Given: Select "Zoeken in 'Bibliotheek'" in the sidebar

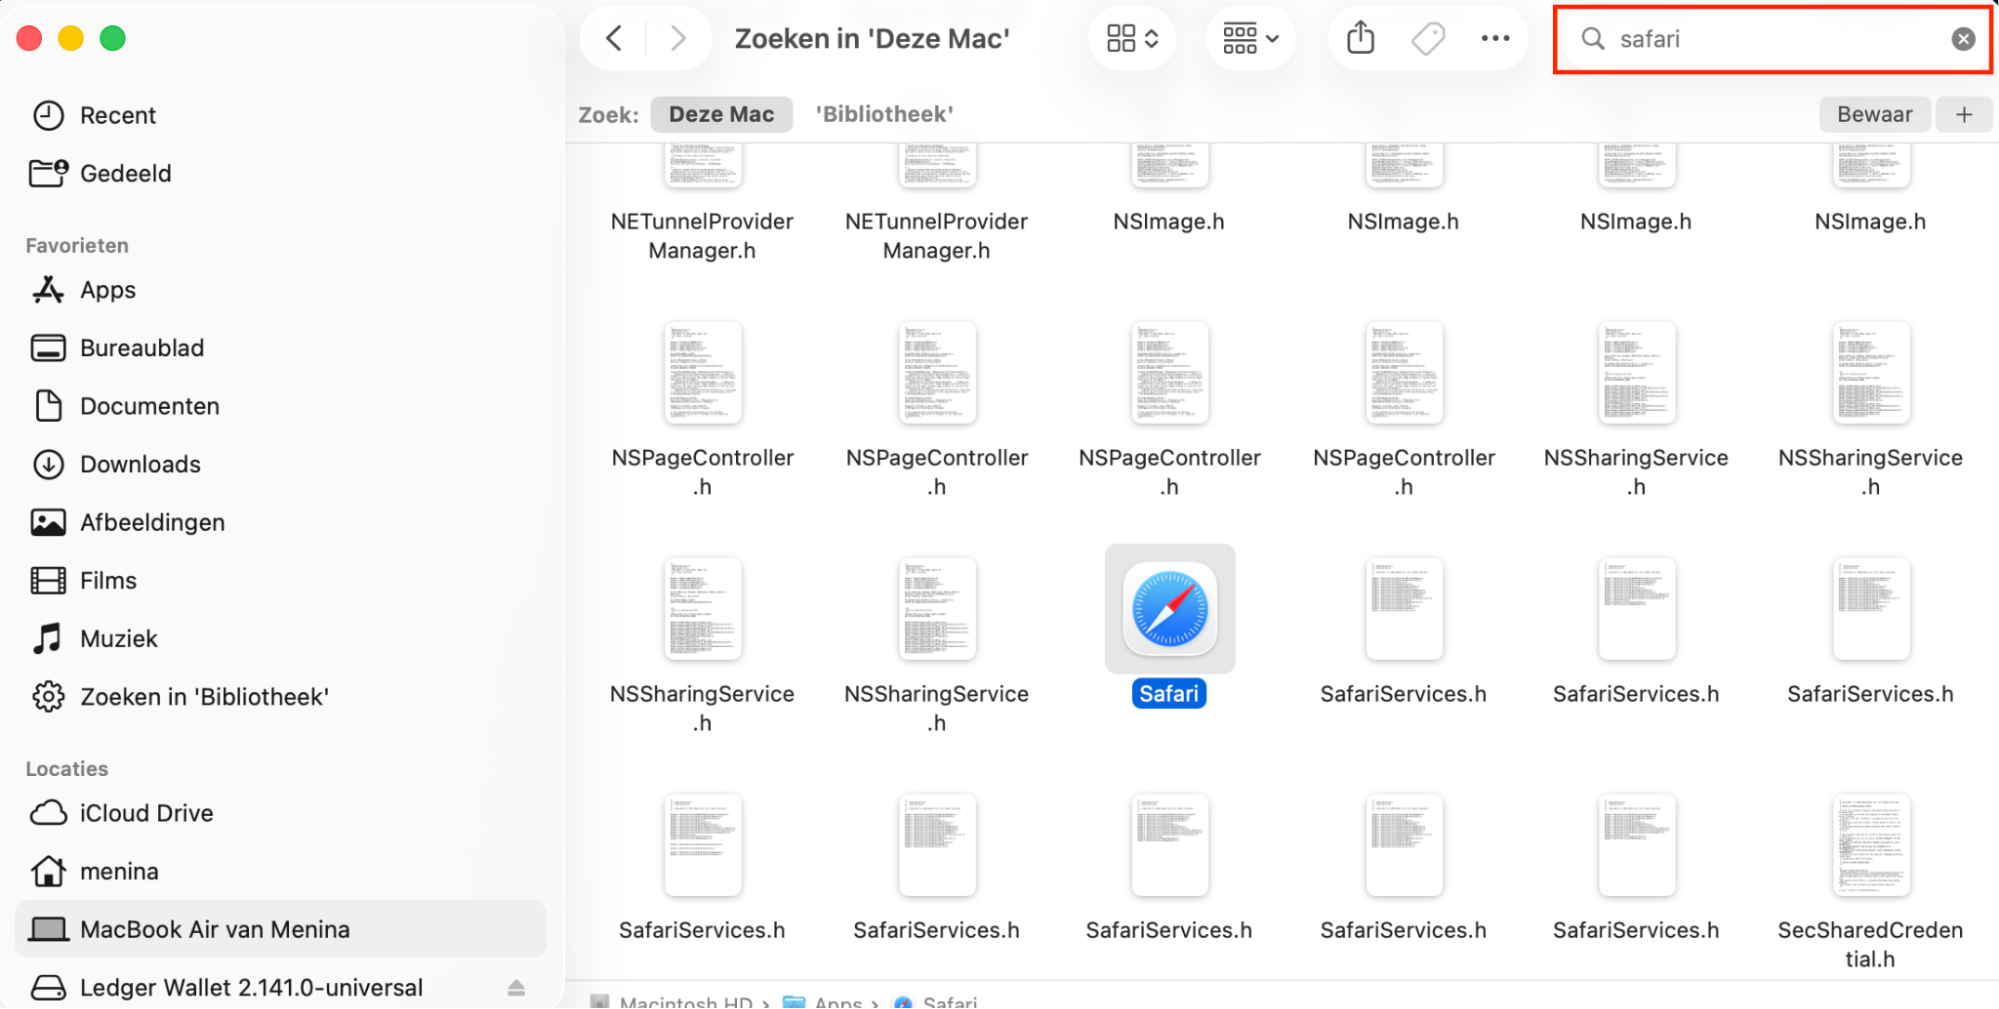Looking at the screenshot, I should tap(204, 697).
